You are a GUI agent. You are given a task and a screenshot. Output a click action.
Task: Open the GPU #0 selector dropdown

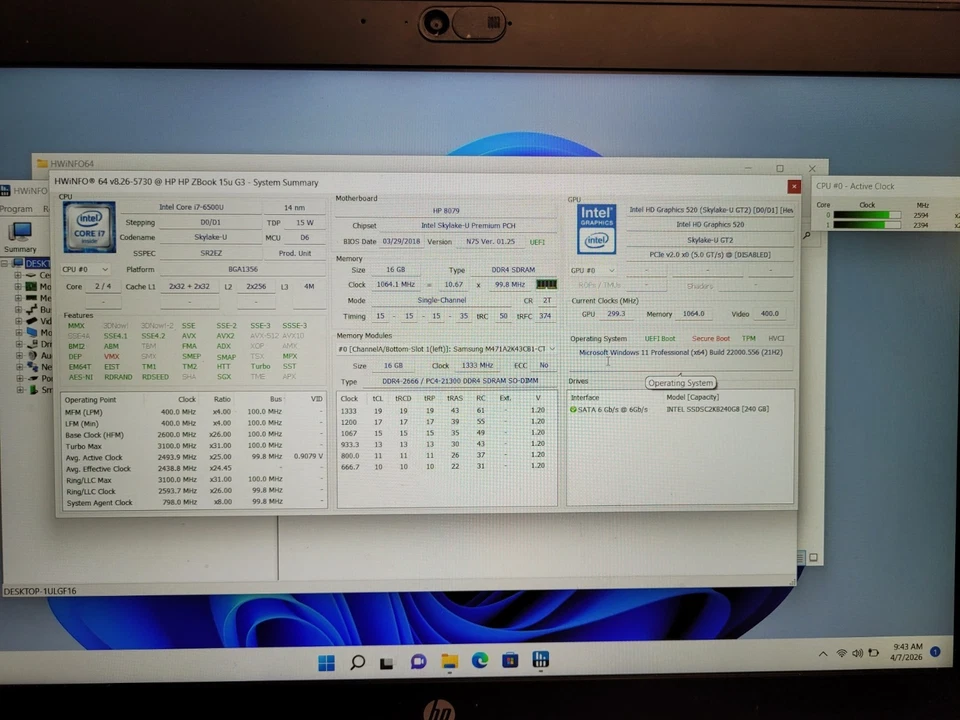pos(593,270)
